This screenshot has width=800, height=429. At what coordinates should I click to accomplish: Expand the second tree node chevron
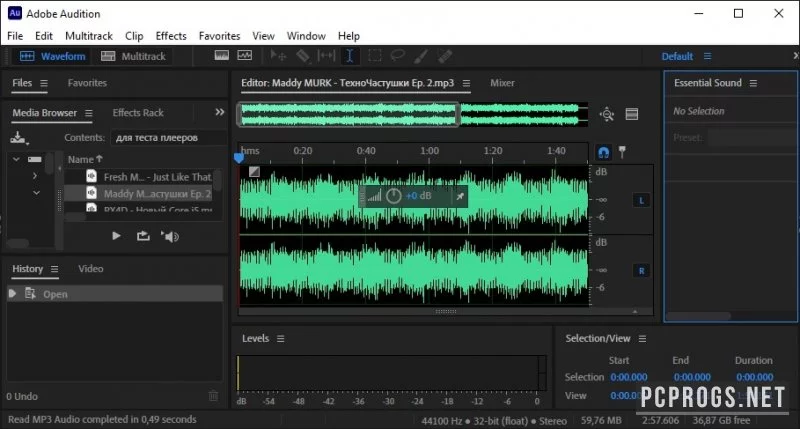click(x=35, y=176)
